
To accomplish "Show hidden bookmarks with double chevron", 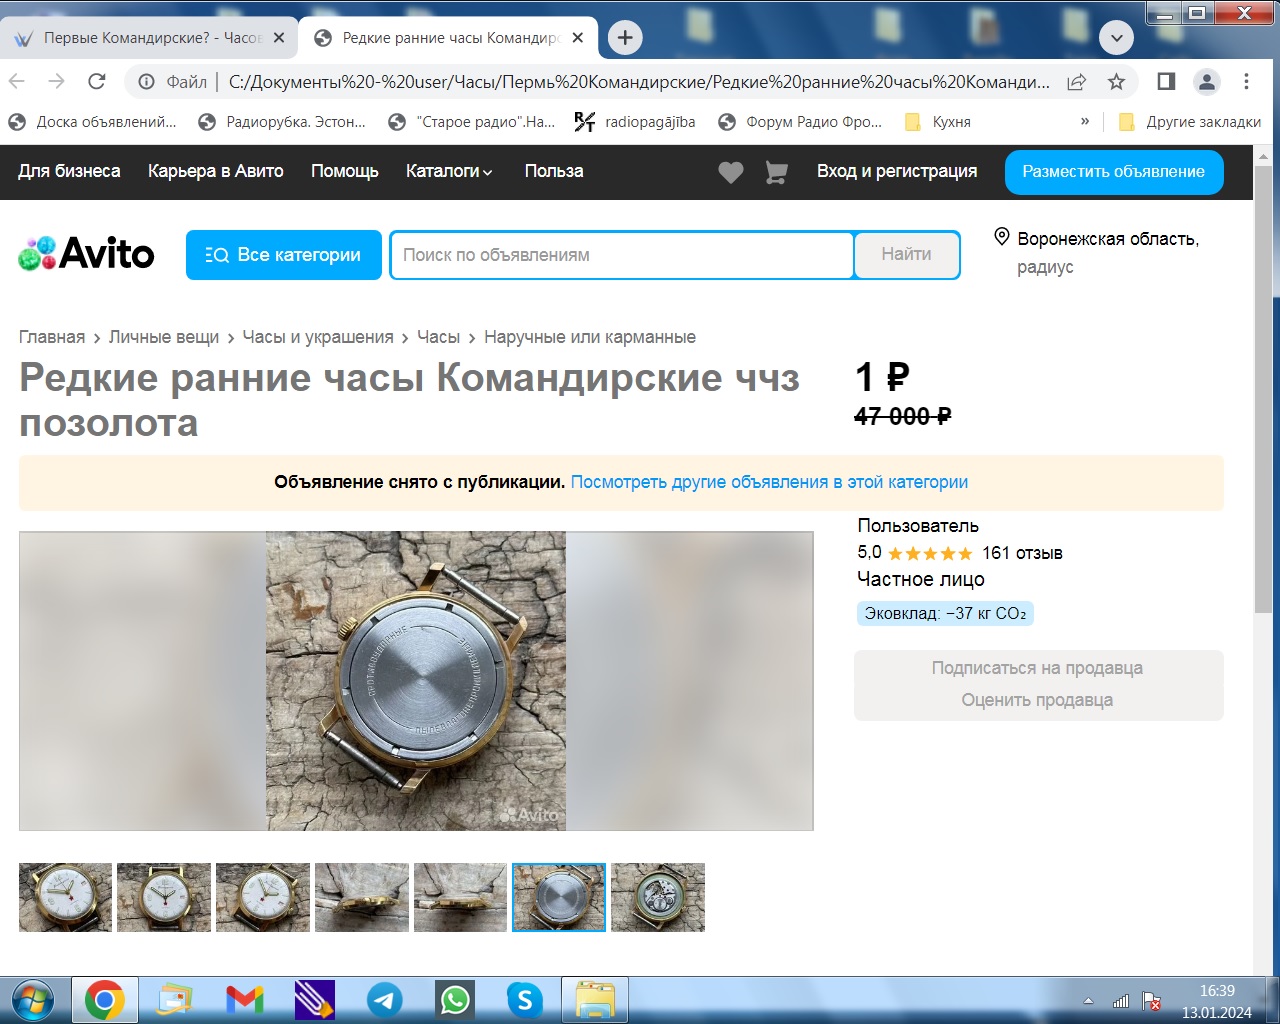I will 1085,121.
